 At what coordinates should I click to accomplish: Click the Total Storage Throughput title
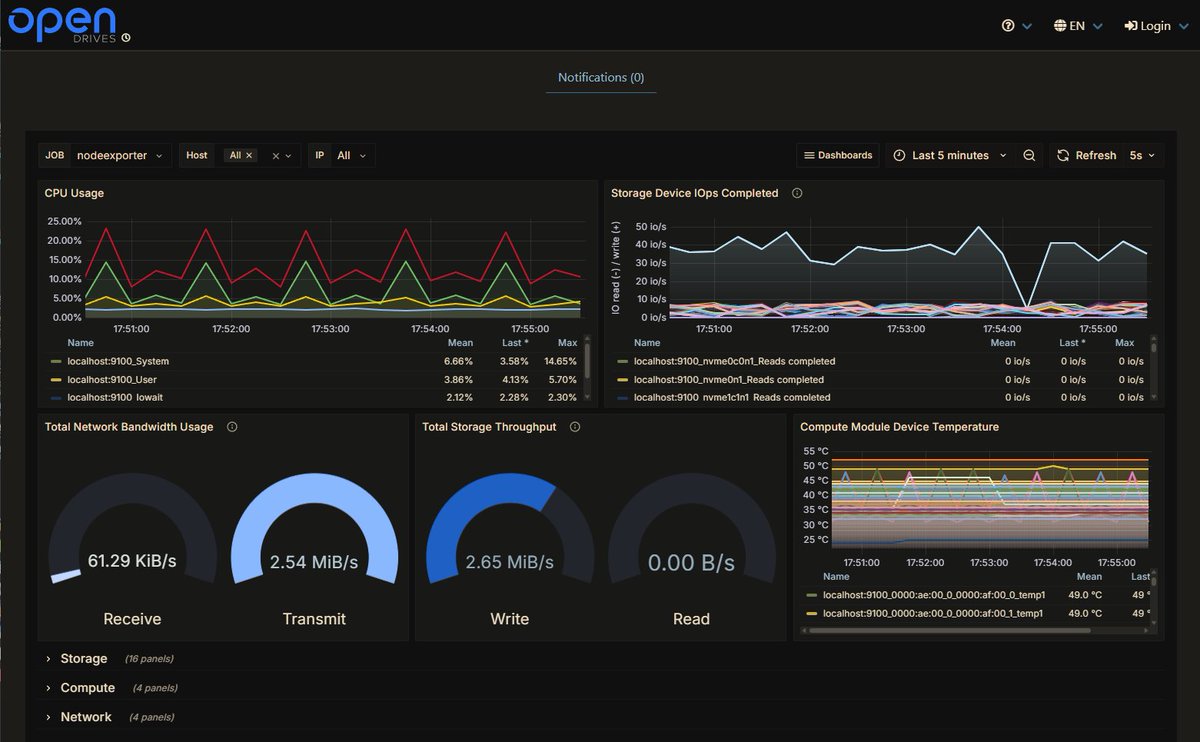click(x=489, y=427)
